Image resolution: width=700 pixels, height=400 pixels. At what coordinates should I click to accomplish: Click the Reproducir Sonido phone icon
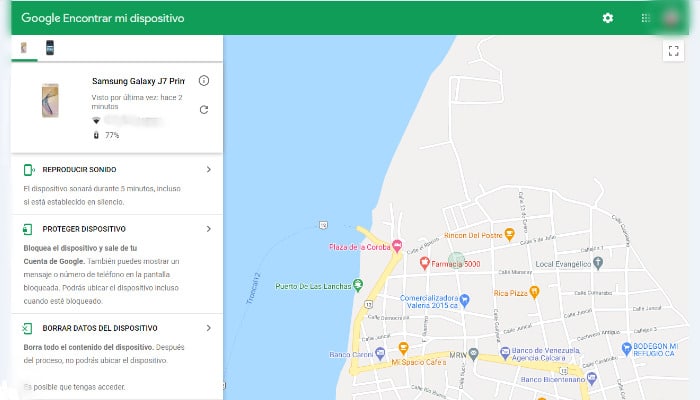pyautogui.click(x=29, y=170)
